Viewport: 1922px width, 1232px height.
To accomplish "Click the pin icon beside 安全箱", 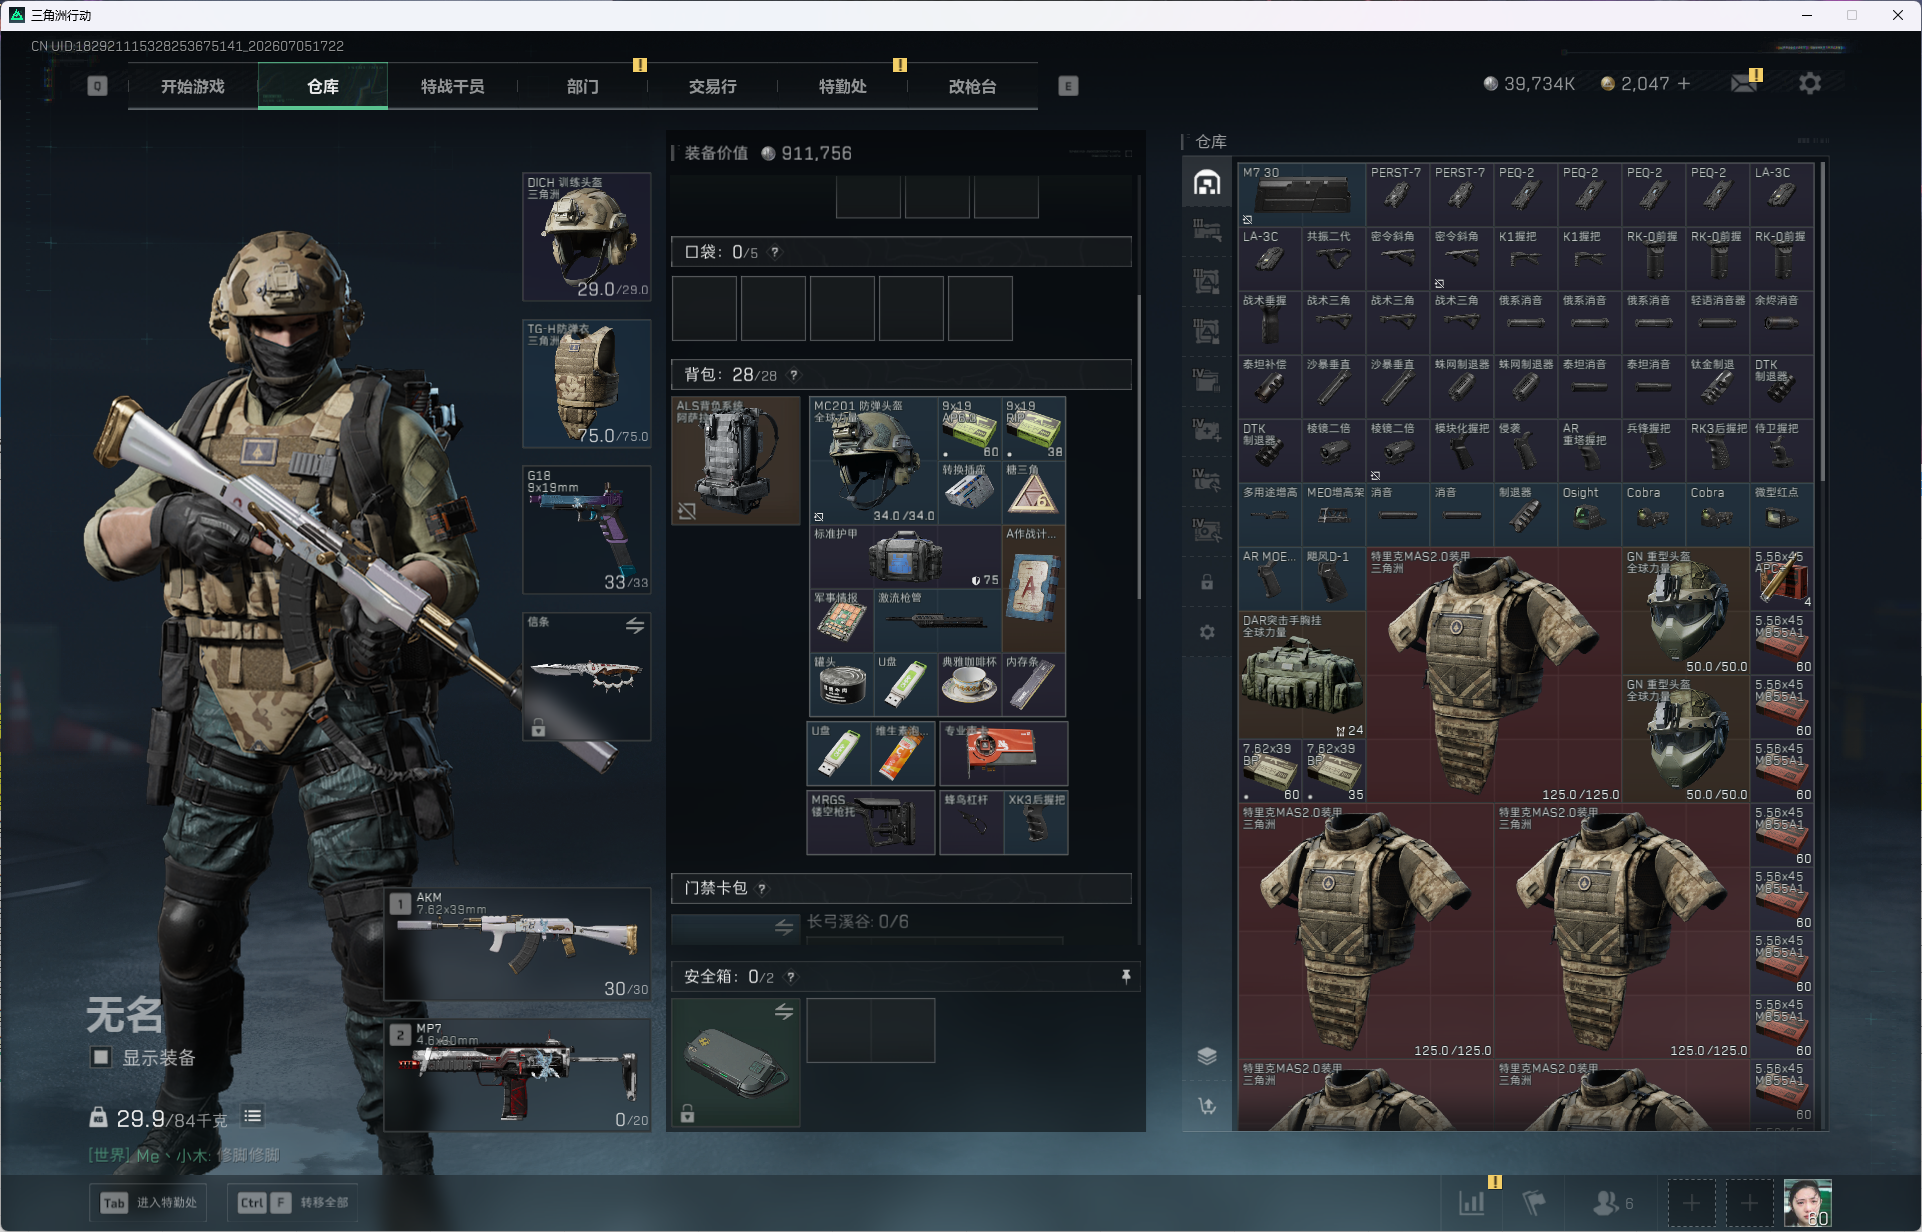I will [1126, 976].
